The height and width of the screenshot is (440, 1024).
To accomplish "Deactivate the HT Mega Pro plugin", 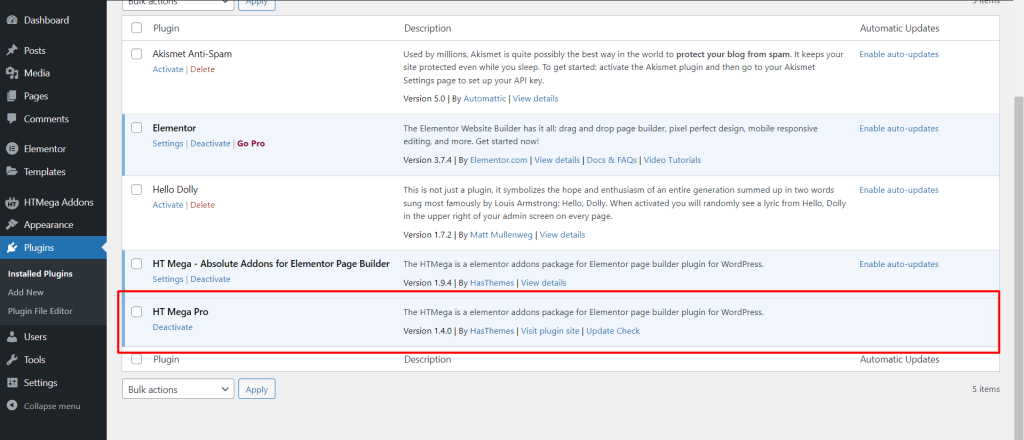I will [173, 328].
